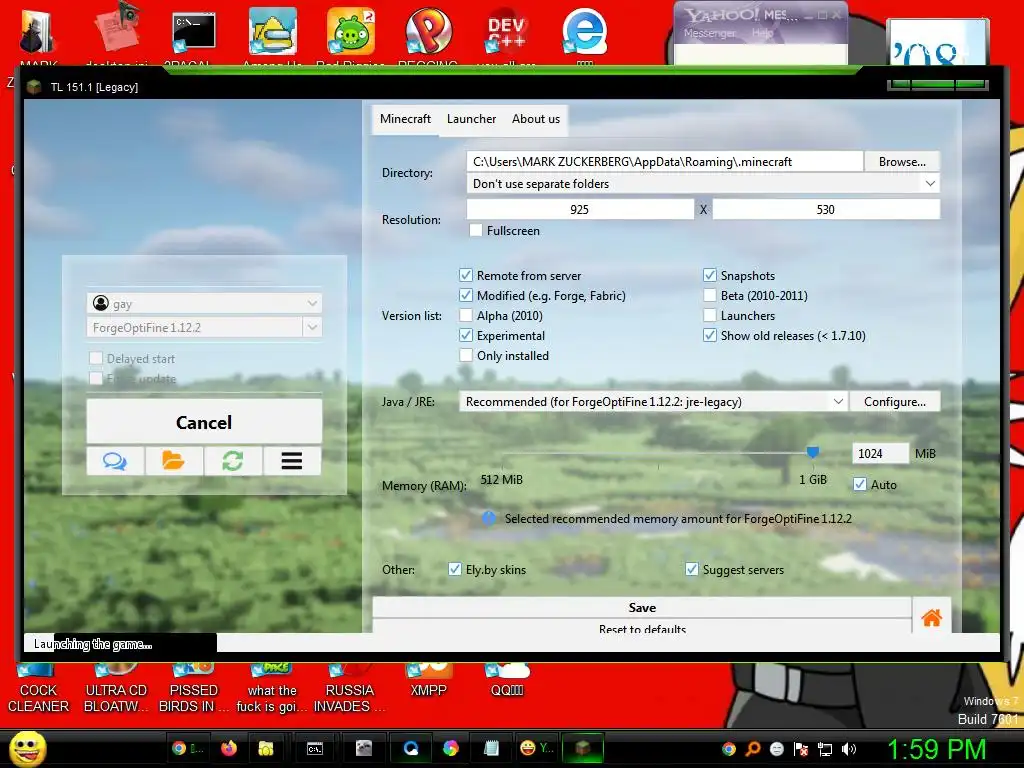
Task: Click the Browse... button
Action: [902, 162]
